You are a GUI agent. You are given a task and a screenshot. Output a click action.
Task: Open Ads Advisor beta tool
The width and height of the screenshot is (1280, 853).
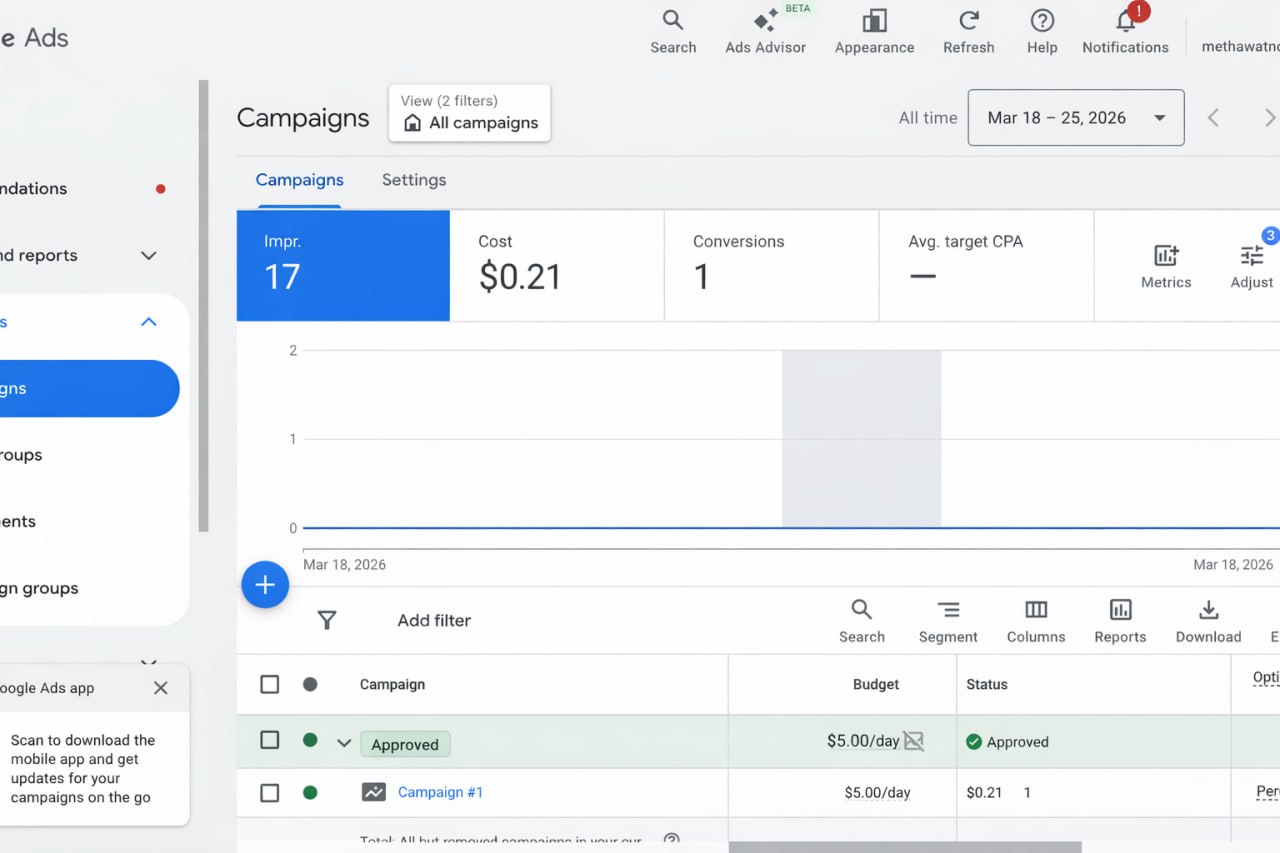pos(765,31)
